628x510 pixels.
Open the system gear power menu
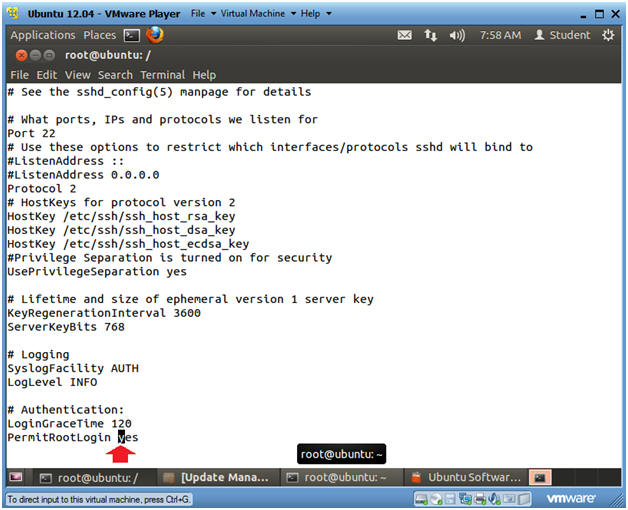pos(608,35)
